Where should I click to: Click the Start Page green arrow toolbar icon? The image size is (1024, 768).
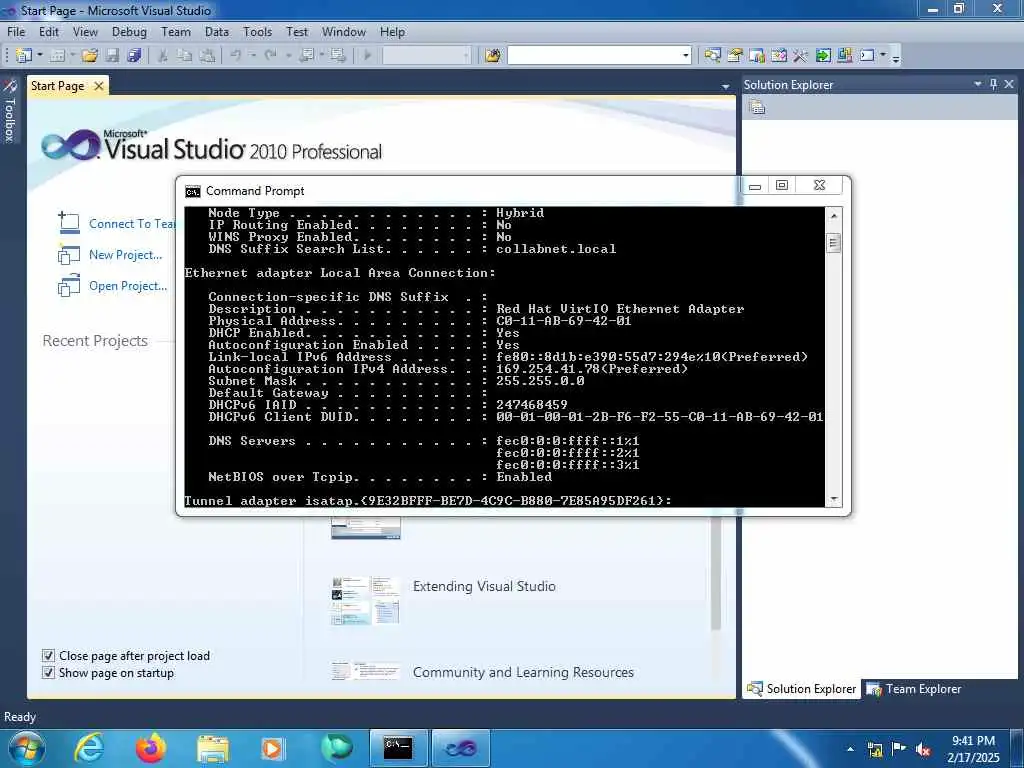point(823,56)
